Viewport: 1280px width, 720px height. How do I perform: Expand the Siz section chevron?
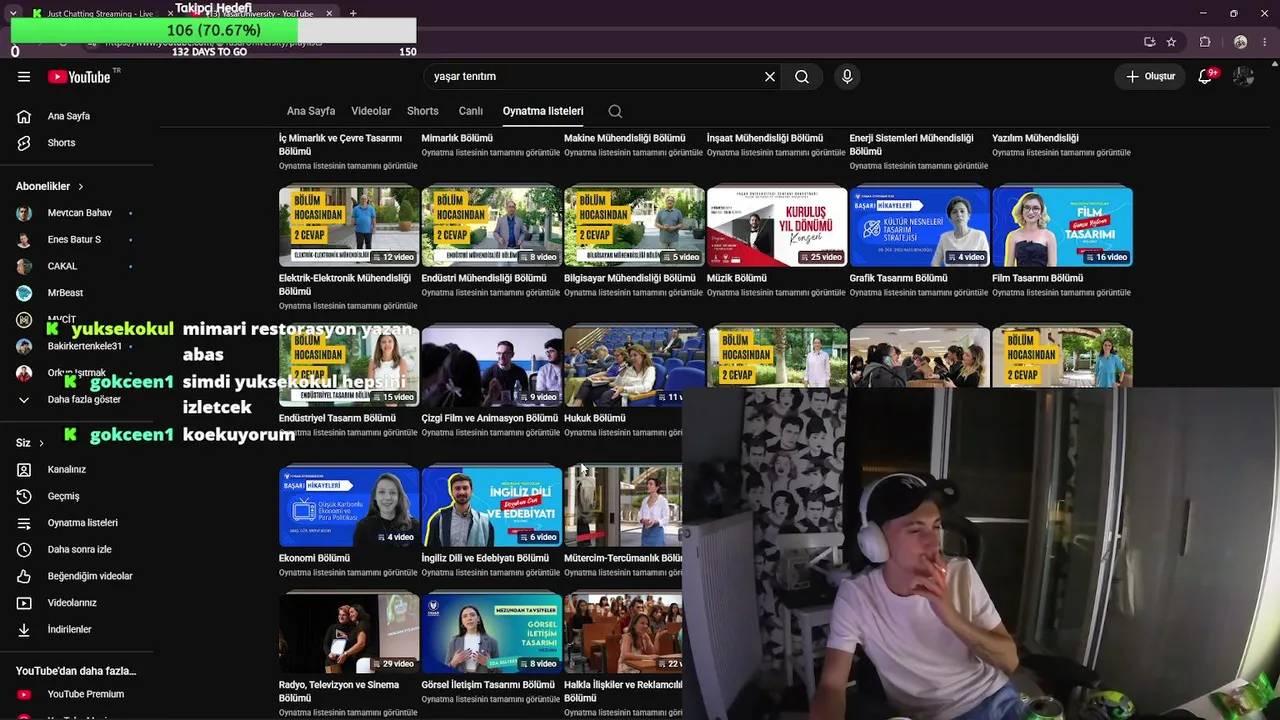pyautogui.click(x=41, y=443)
